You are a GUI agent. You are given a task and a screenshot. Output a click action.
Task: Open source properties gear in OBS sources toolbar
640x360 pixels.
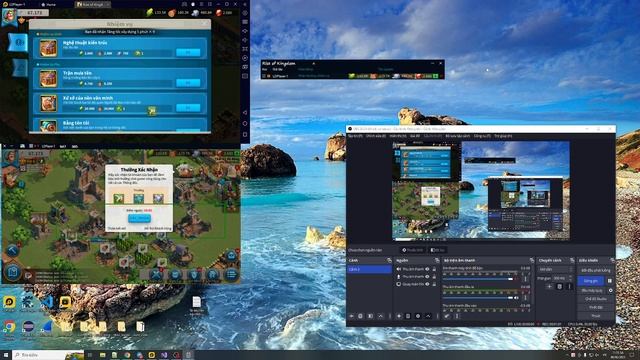click(x=418, y=316)
